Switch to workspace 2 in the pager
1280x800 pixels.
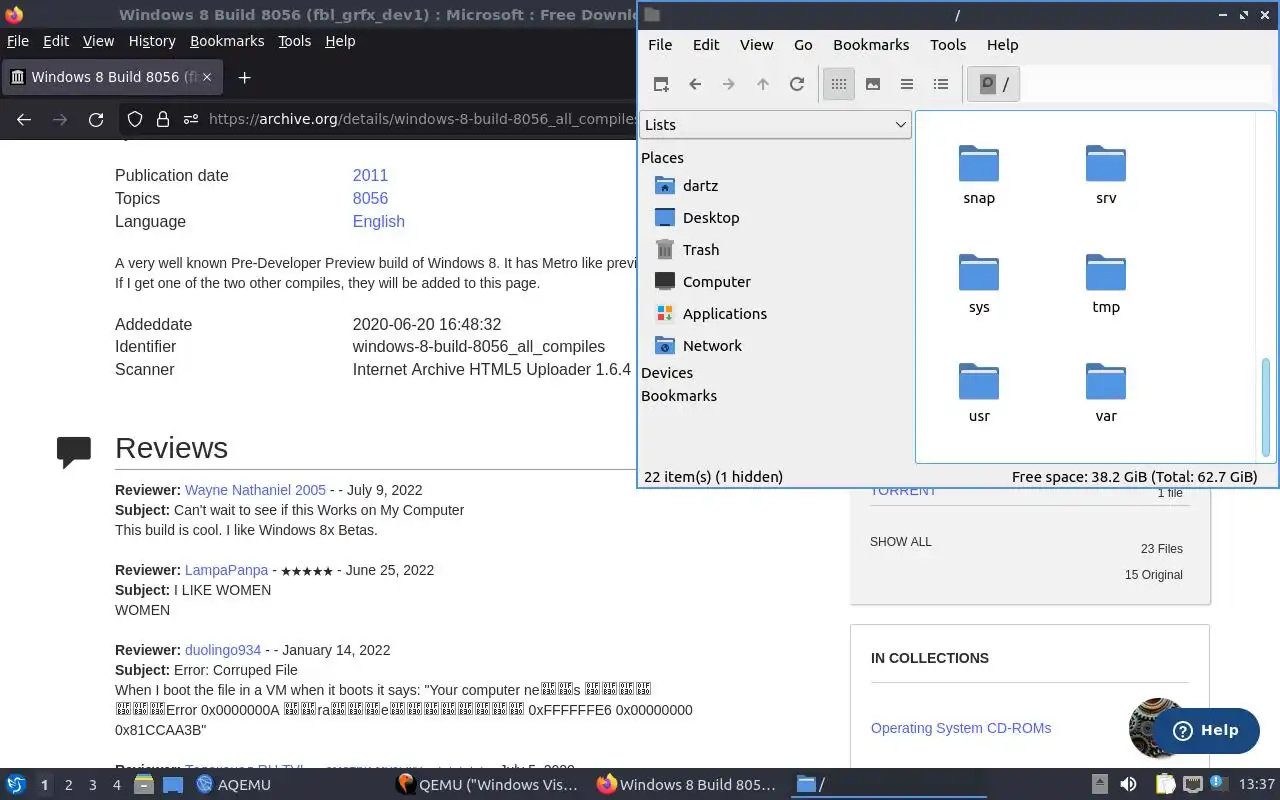69,785
